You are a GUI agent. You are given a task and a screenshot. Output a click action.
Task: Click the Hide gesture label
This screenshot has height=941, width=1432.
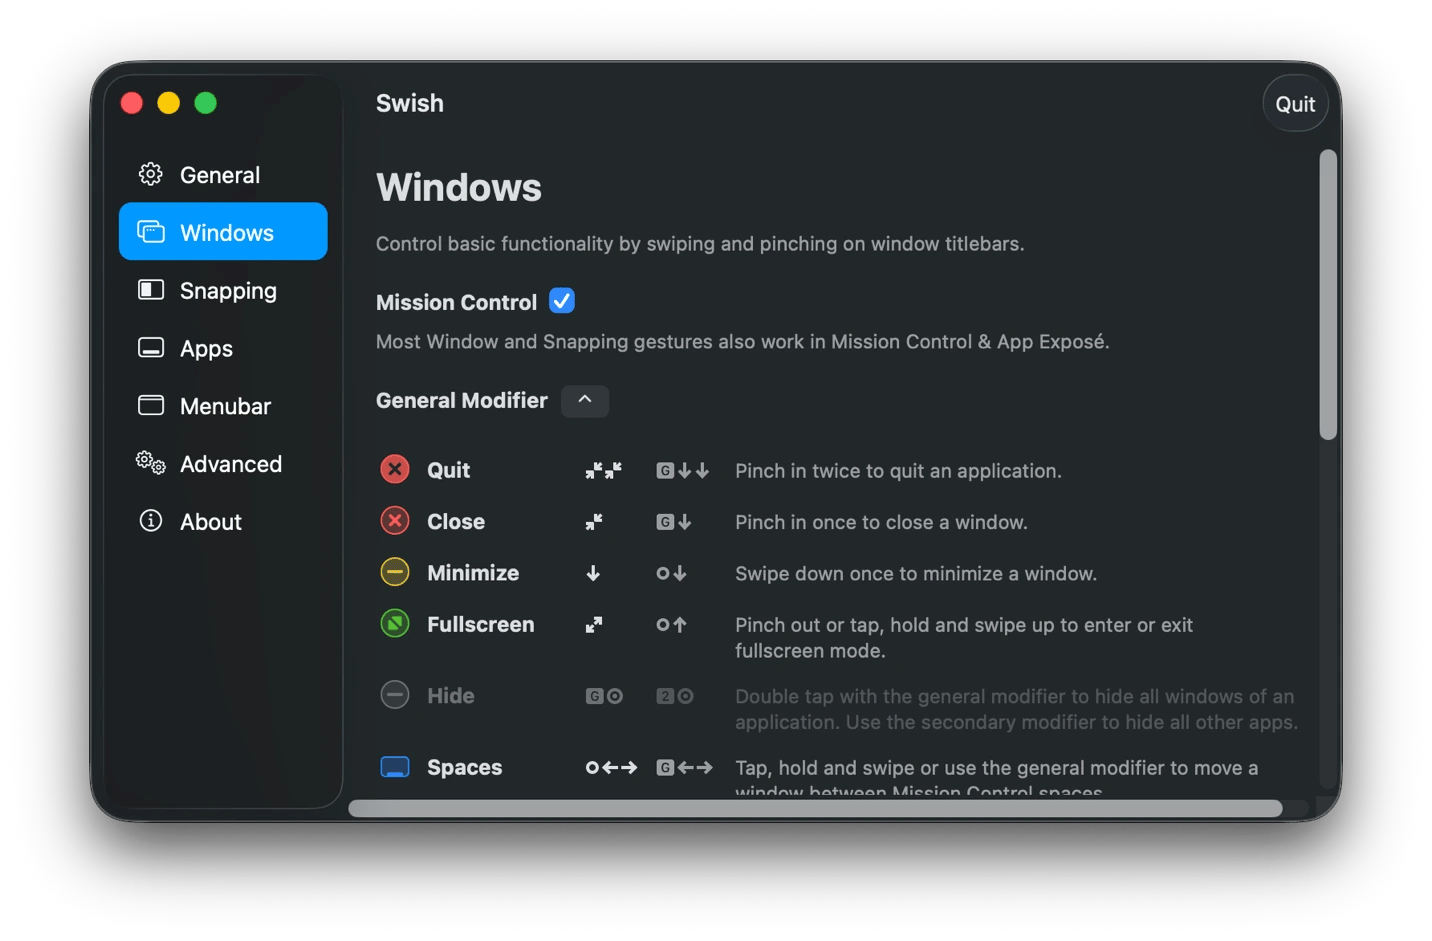(451, 696)
